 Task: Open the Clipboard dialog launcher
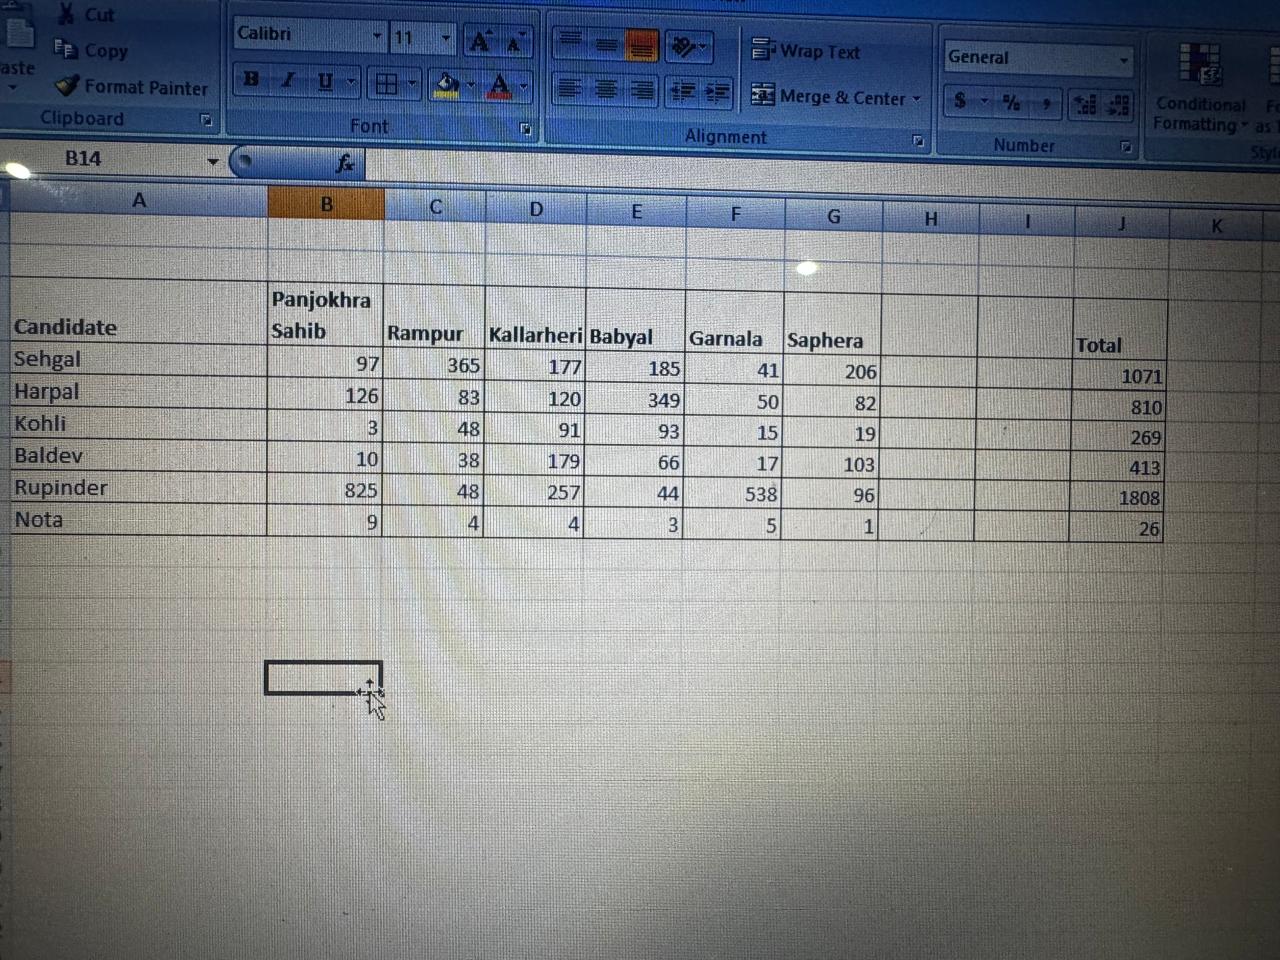(206, 120)
